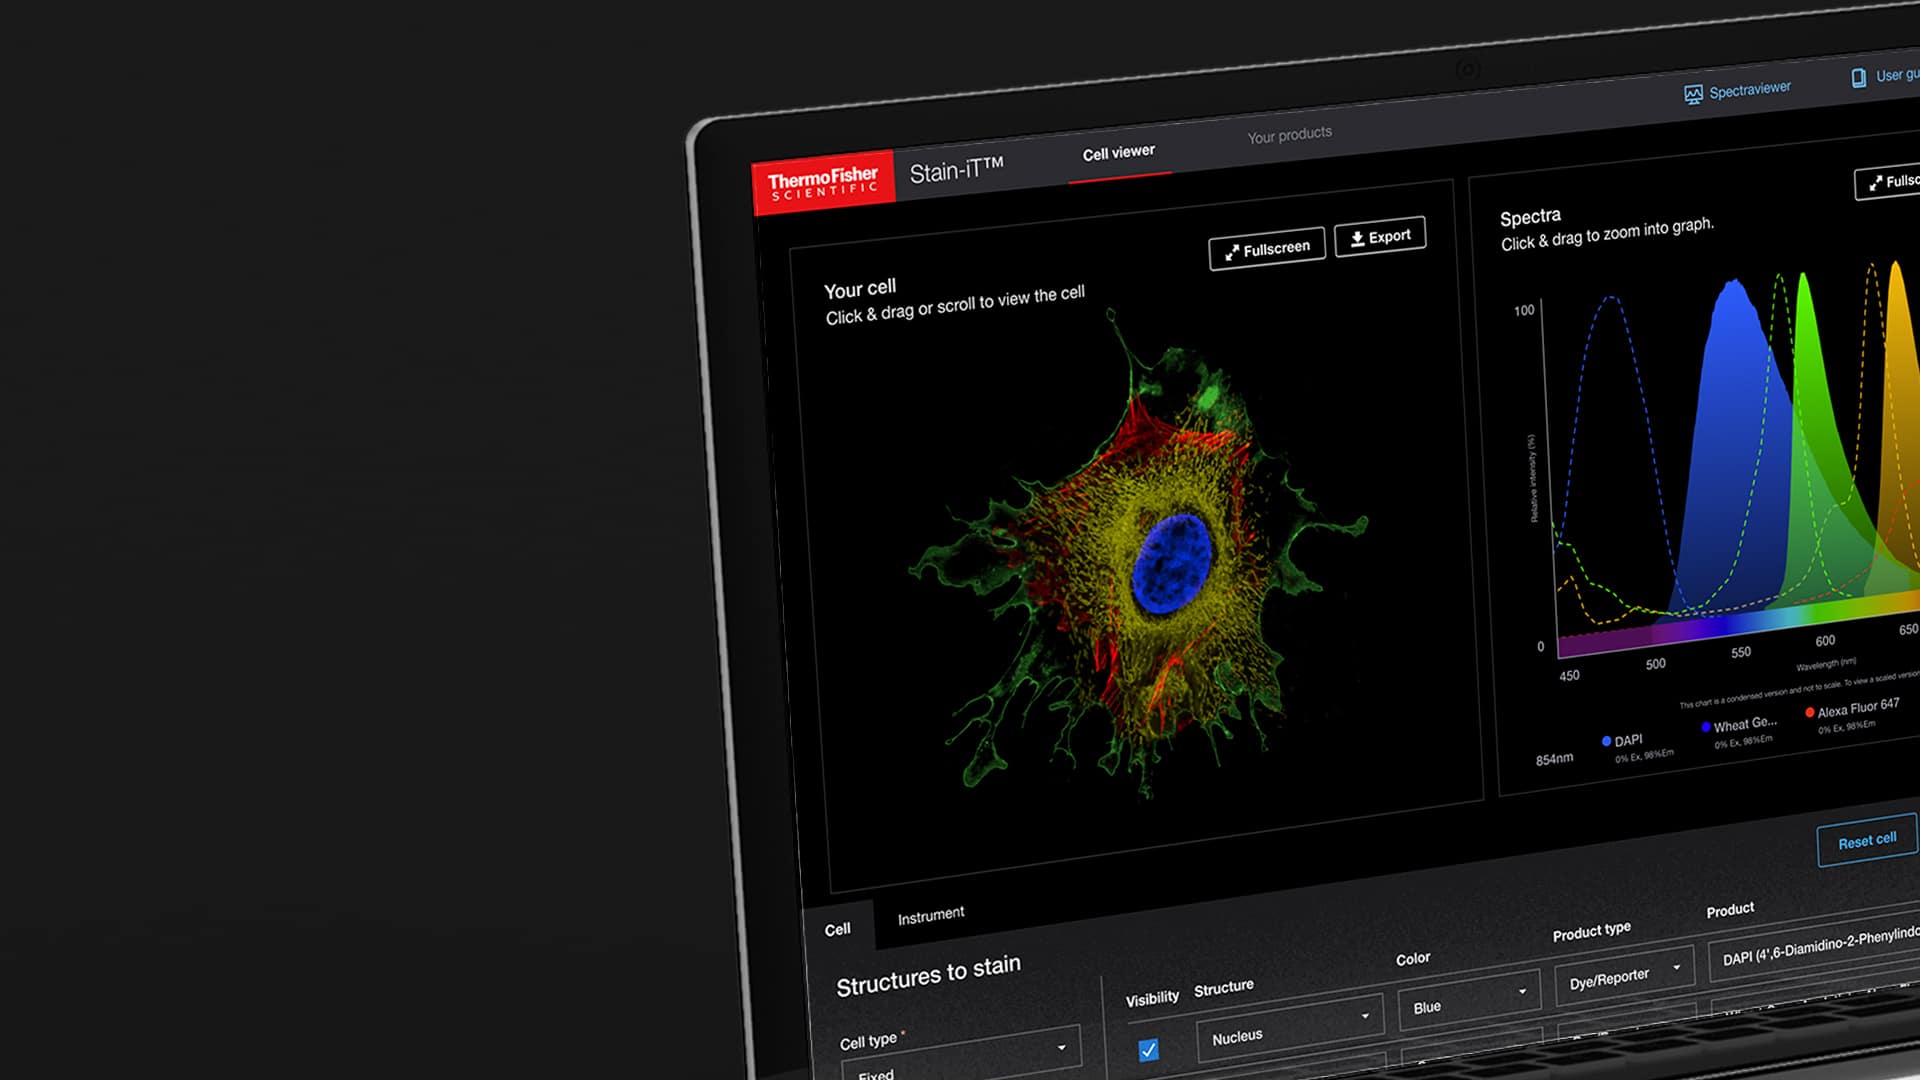
Task: Click the Stain-iT title text
Action: tap(956, 170)
